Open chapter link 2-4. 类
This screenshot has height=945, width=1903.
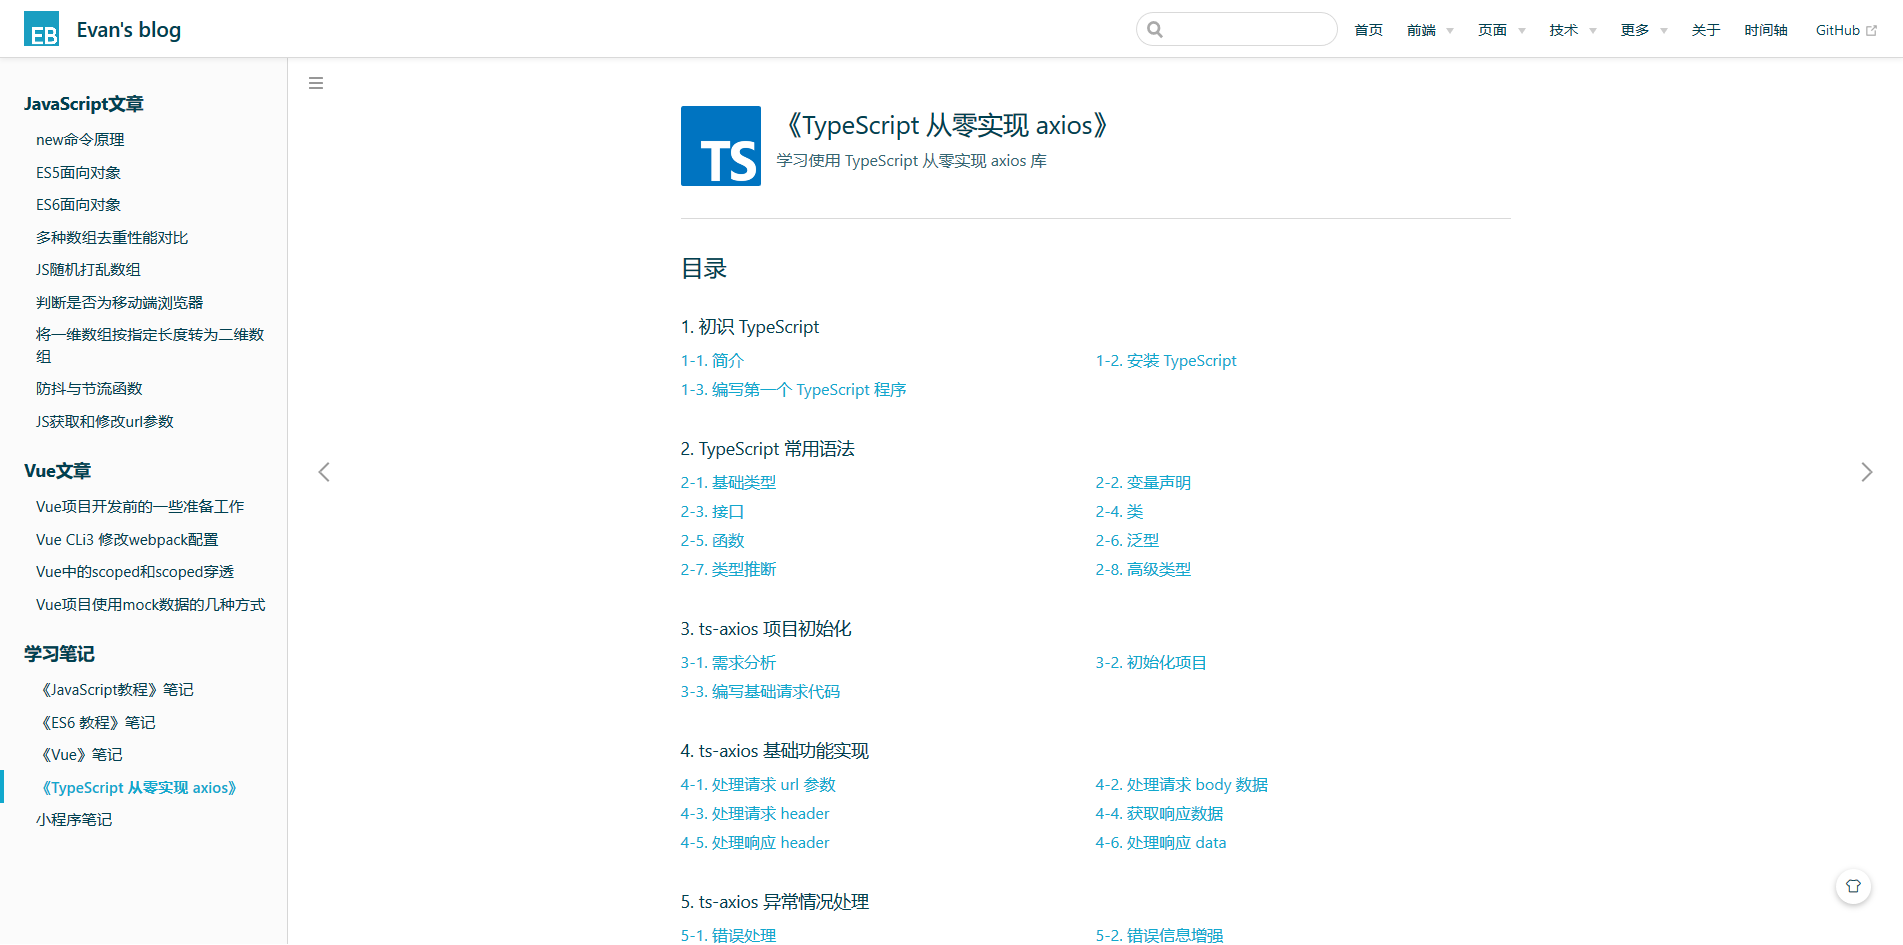(1119, 512)
